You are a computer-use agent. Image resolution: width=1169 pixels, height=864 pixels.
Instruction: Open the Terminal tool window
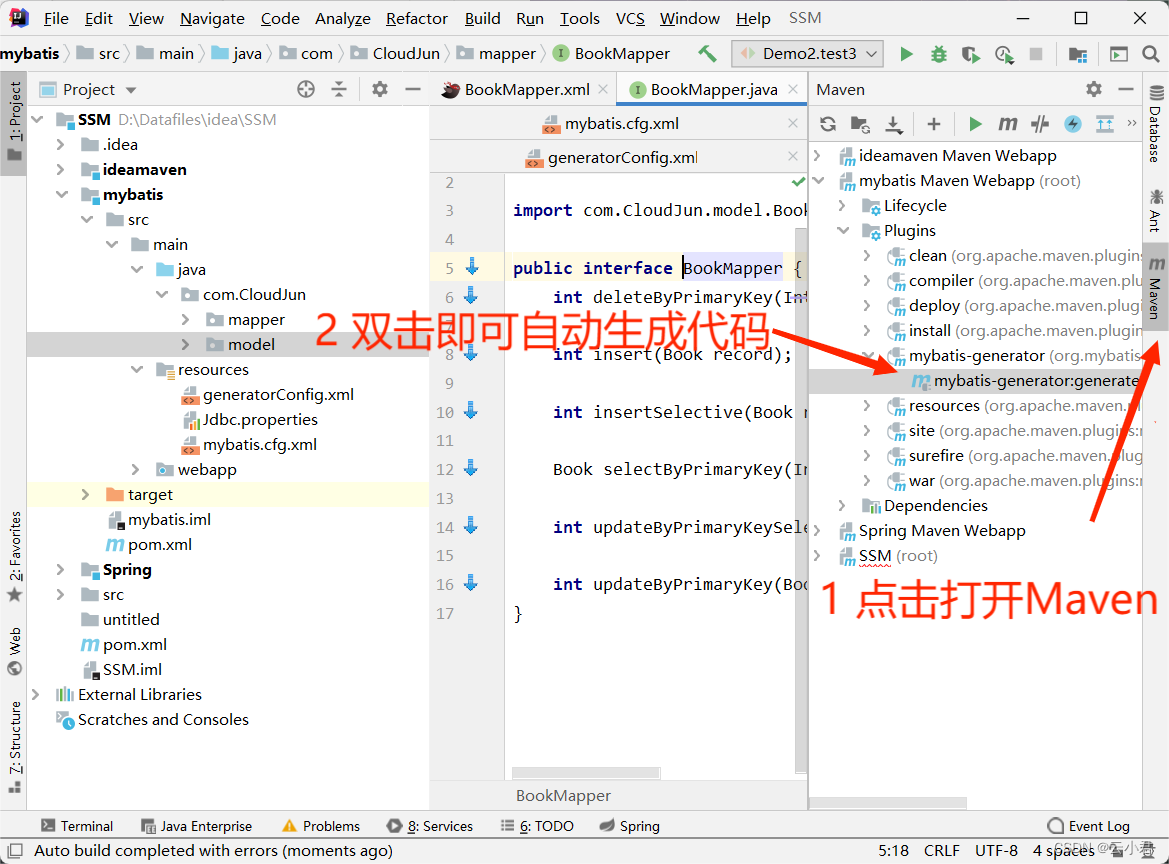click(78, 826)
